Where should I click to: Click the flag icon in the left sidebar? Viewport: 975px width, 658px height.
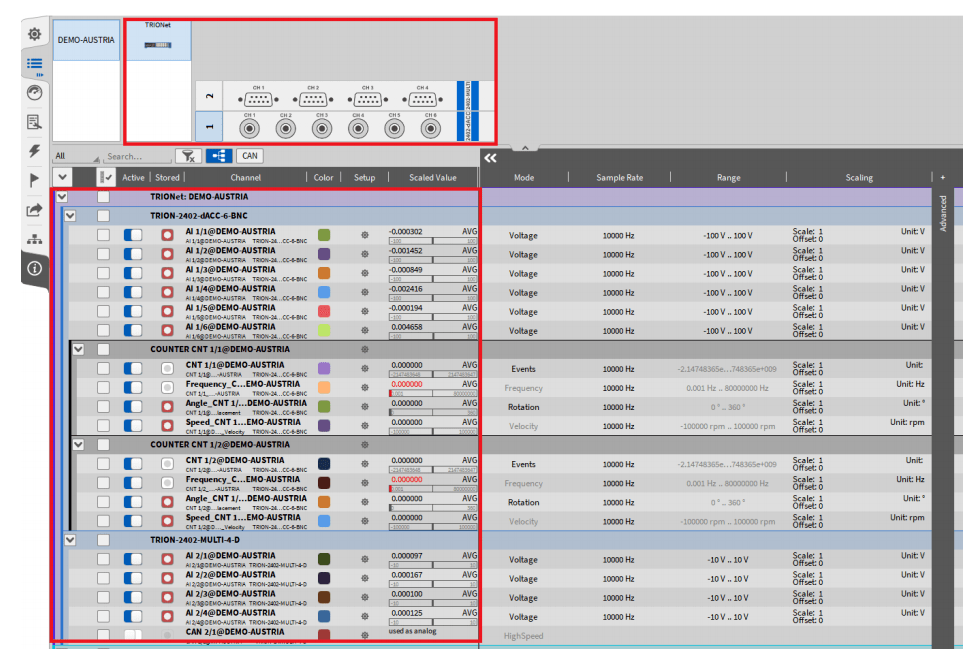[34, 180]
